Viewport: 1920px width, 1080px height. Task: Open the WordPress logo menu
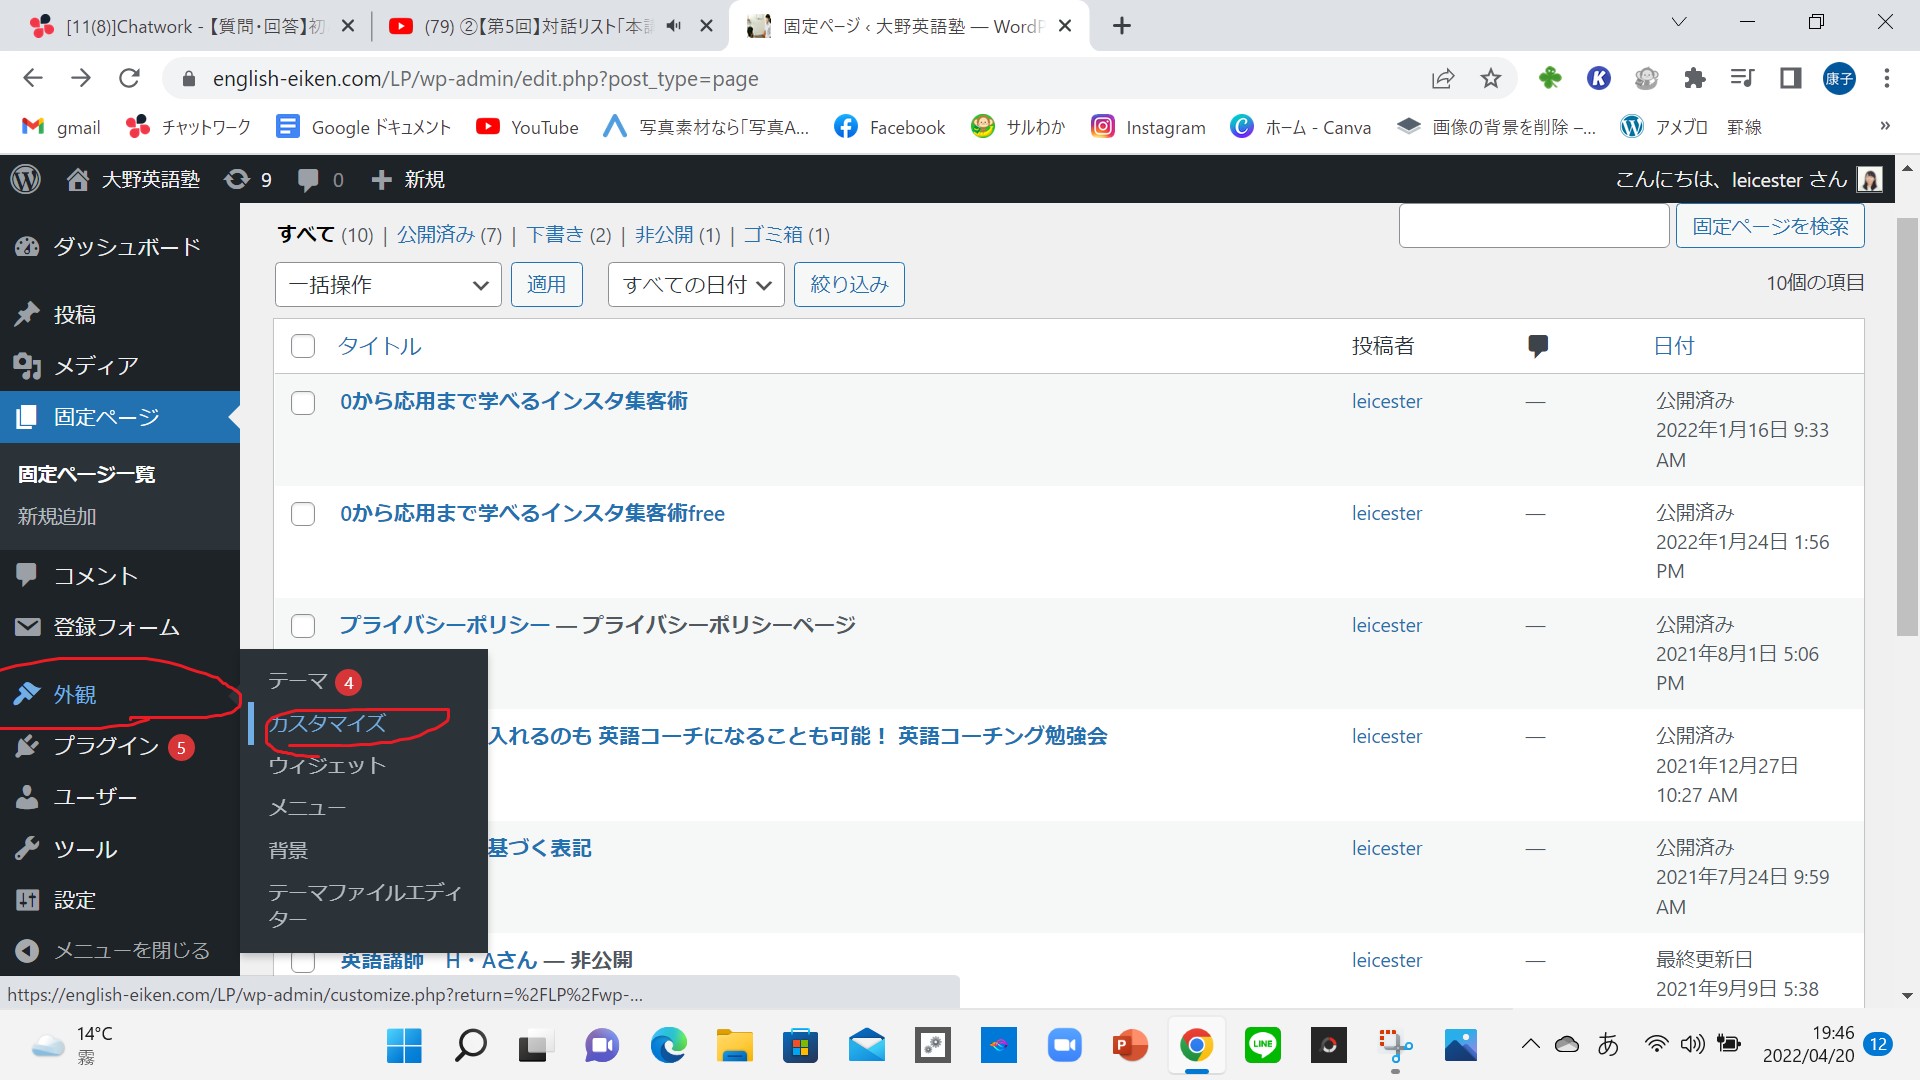(26, 179)
